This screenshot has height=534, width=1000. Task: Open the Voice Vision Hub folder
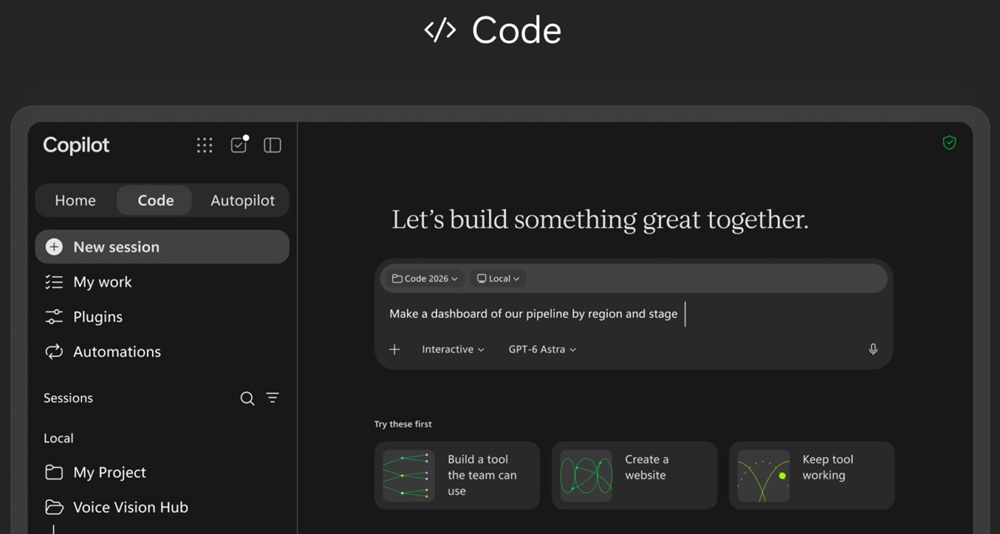click(x=162, y=507)
